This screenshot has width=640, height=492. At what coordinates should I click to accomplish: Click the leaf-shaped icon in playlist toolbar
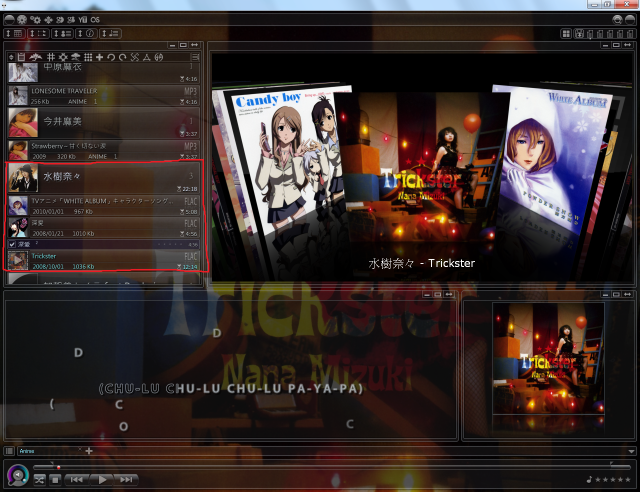tap(36, 57)
